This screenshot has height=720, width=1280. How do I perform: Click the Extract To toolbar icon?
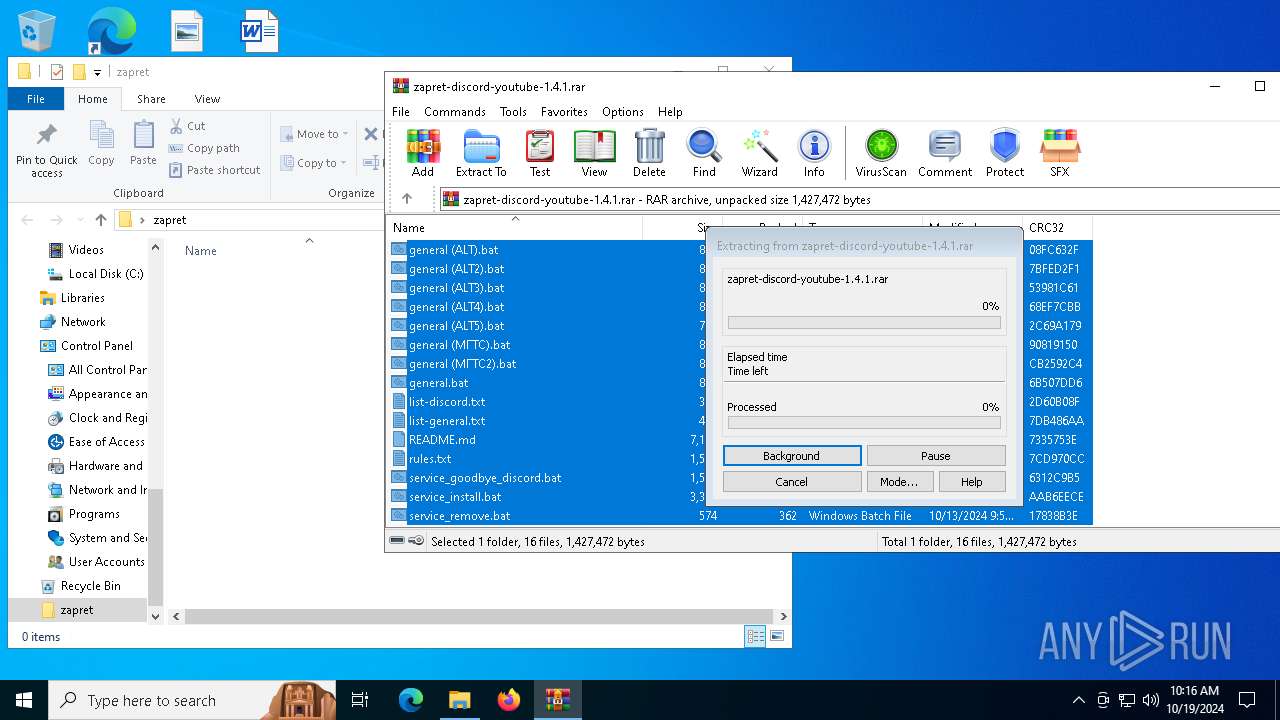[481, 153]
